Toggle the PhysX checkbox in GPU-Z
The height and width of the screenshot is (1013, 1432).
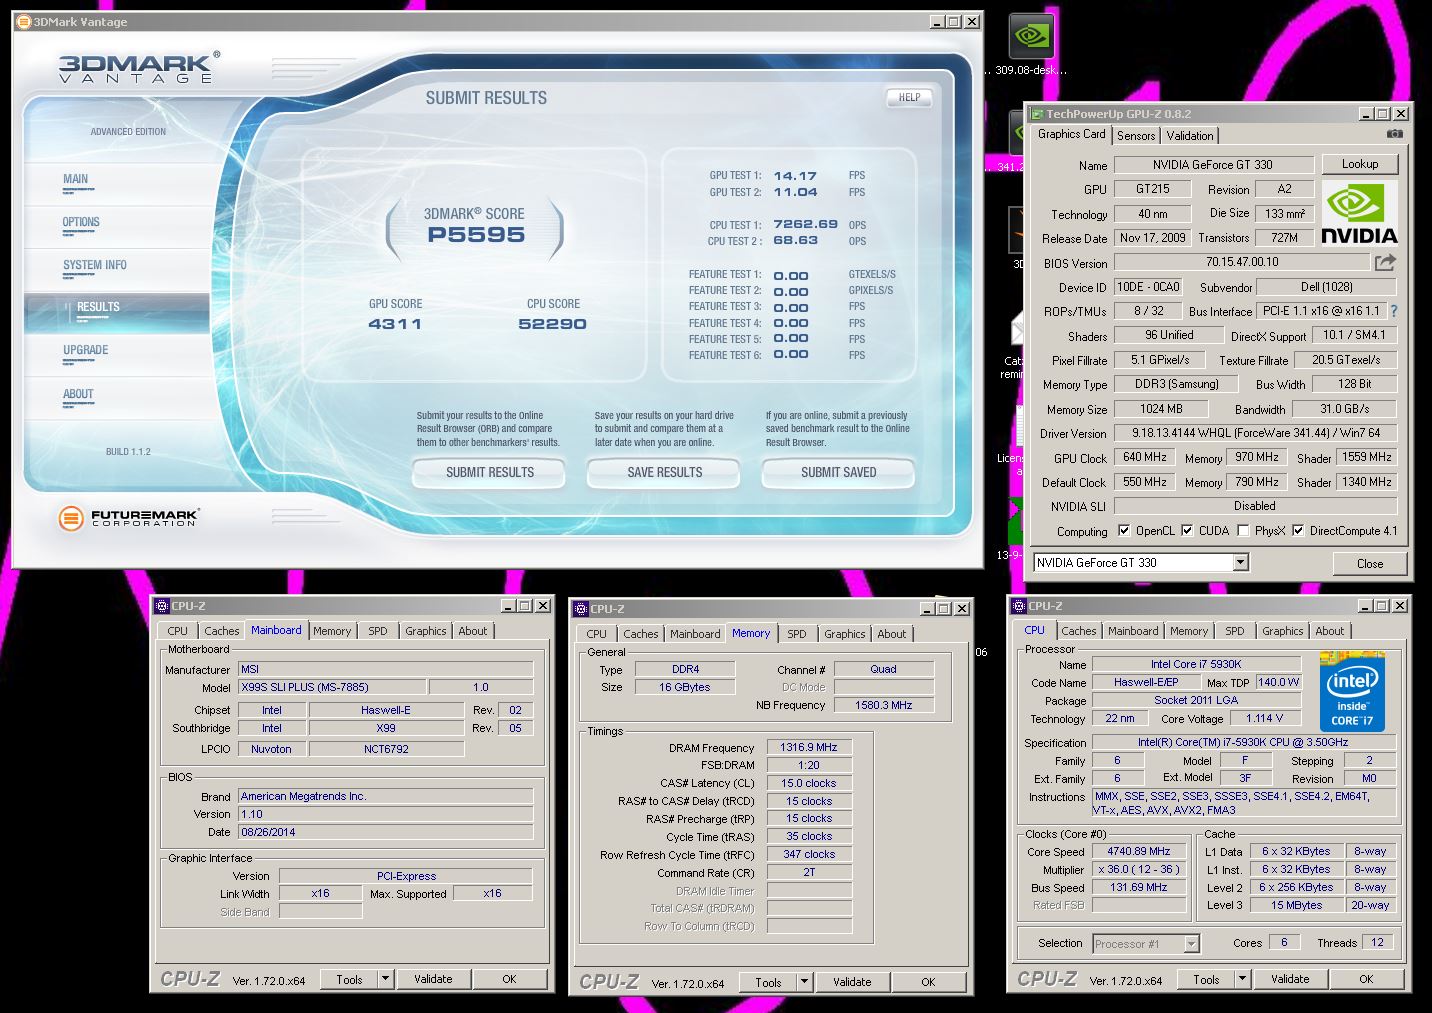tap(1243, 531)
